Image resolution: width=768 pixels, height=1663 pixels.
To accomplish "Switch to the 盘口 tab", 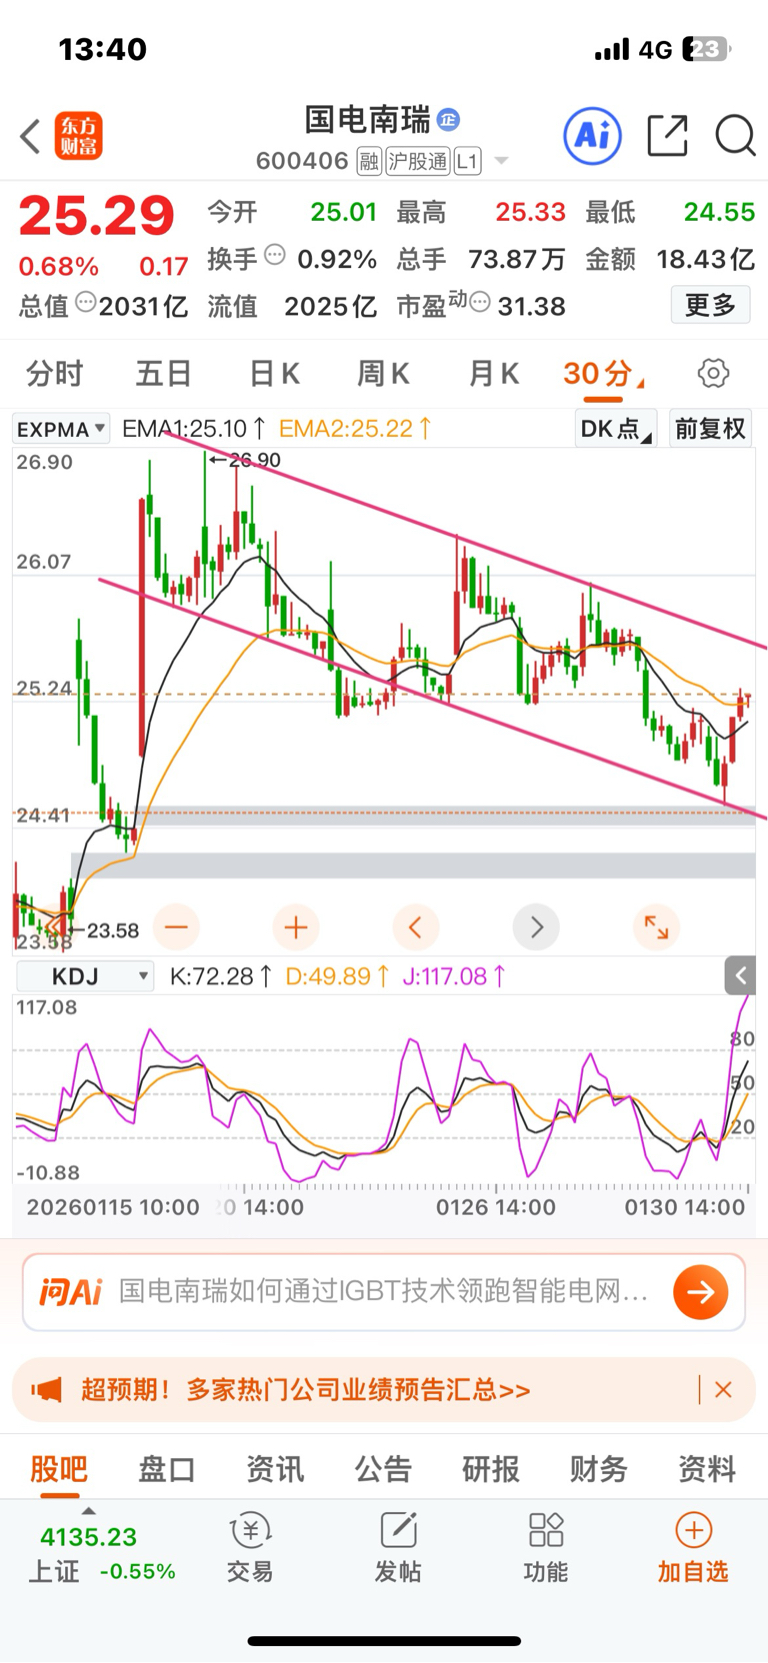I will [x=166, y=1469].
